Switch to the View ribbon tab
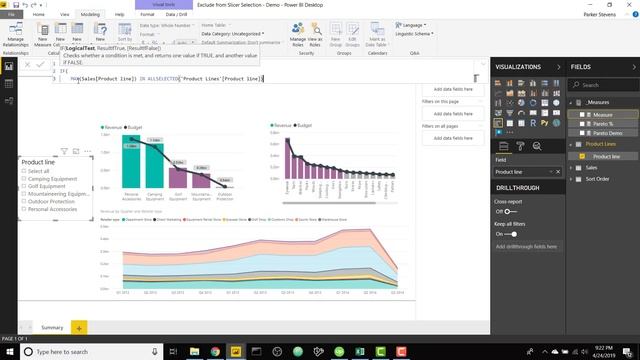 pyautogui.click(x=64, y=14)
